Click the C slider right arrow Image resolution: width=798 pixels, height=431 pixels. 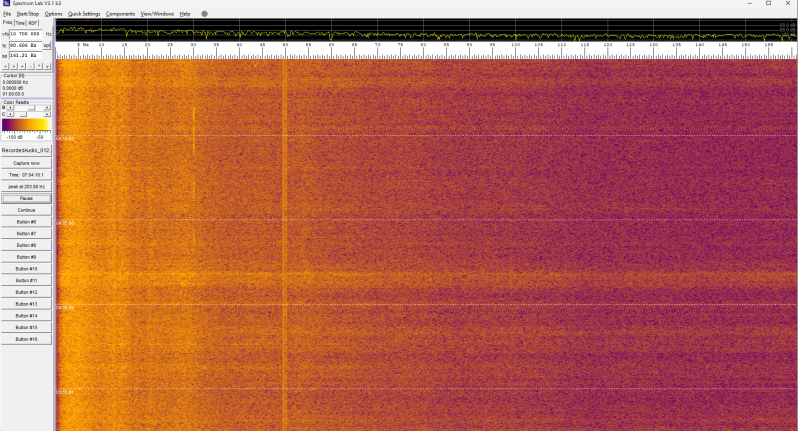[47, 114]
